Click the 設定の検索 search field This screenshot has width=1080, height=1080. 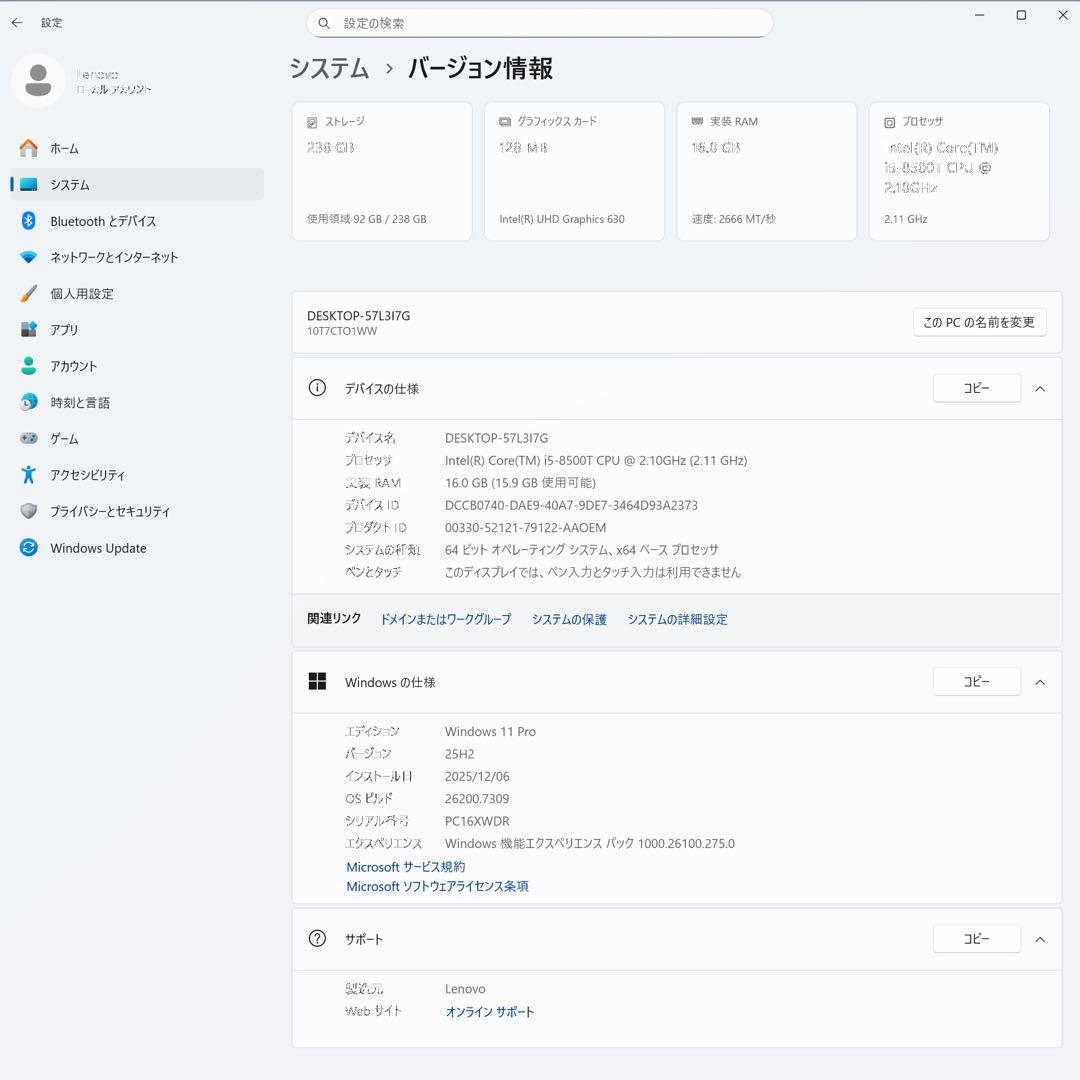tap(540, 22)
